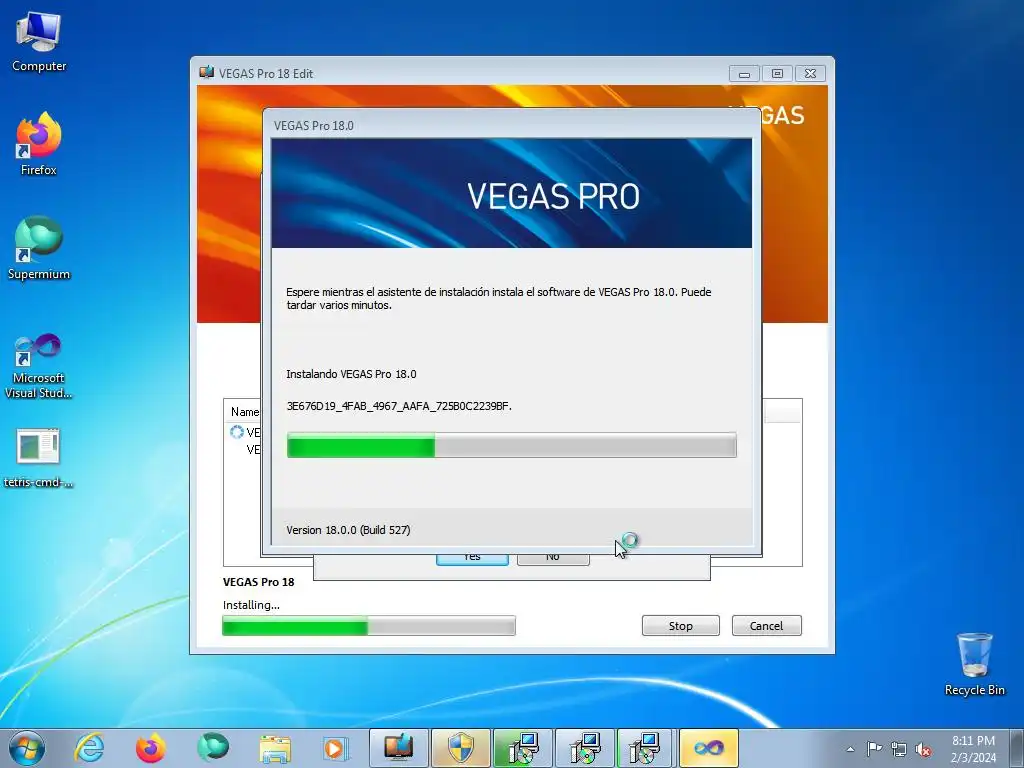
Task: Click the Stop button in VEGAS Pro 18 Edit
Action: pyautogui.click(x=680, y=626)
